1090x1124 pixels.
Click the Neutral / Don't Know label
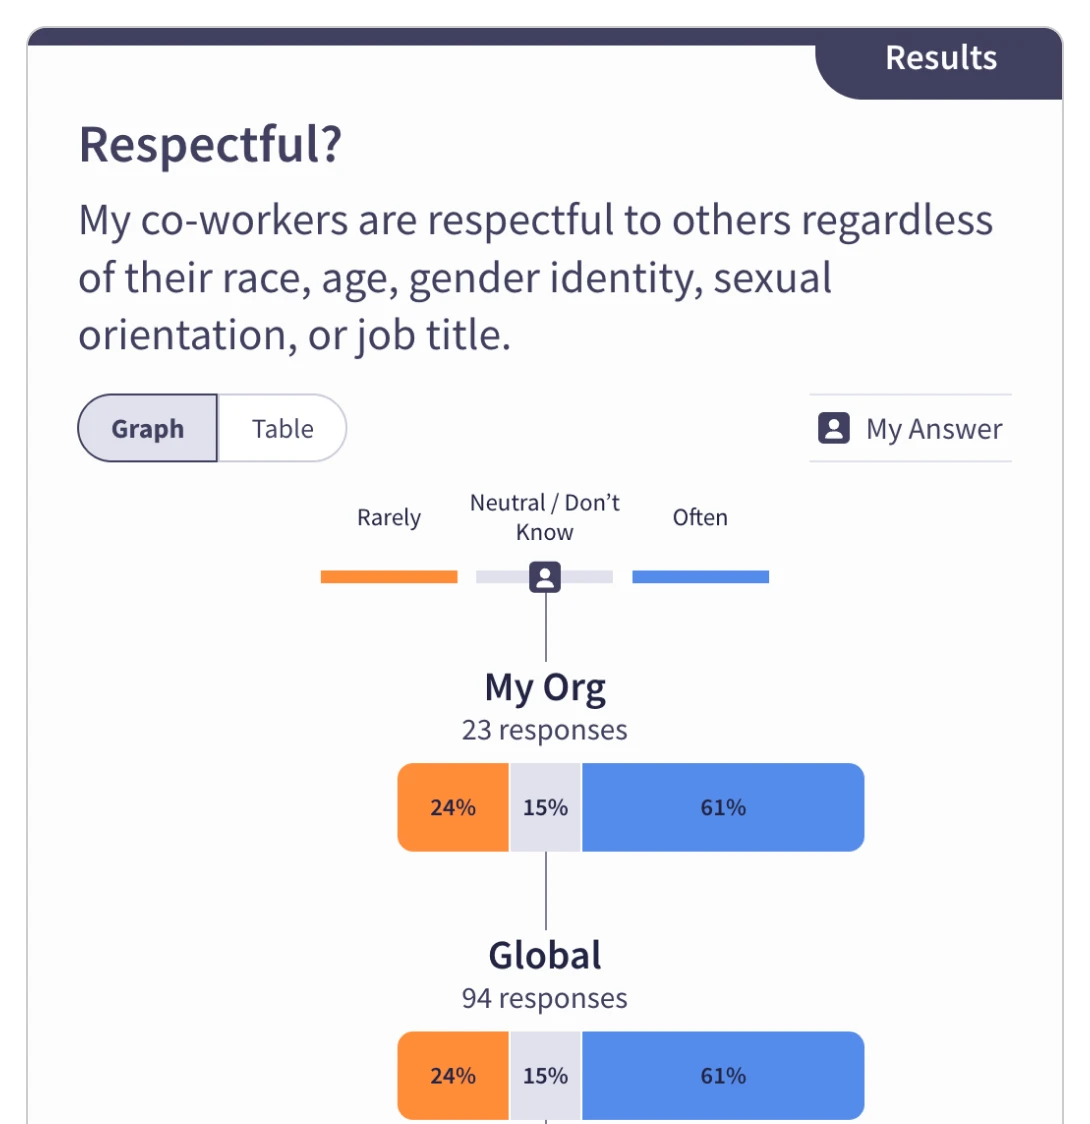(545, 517)
